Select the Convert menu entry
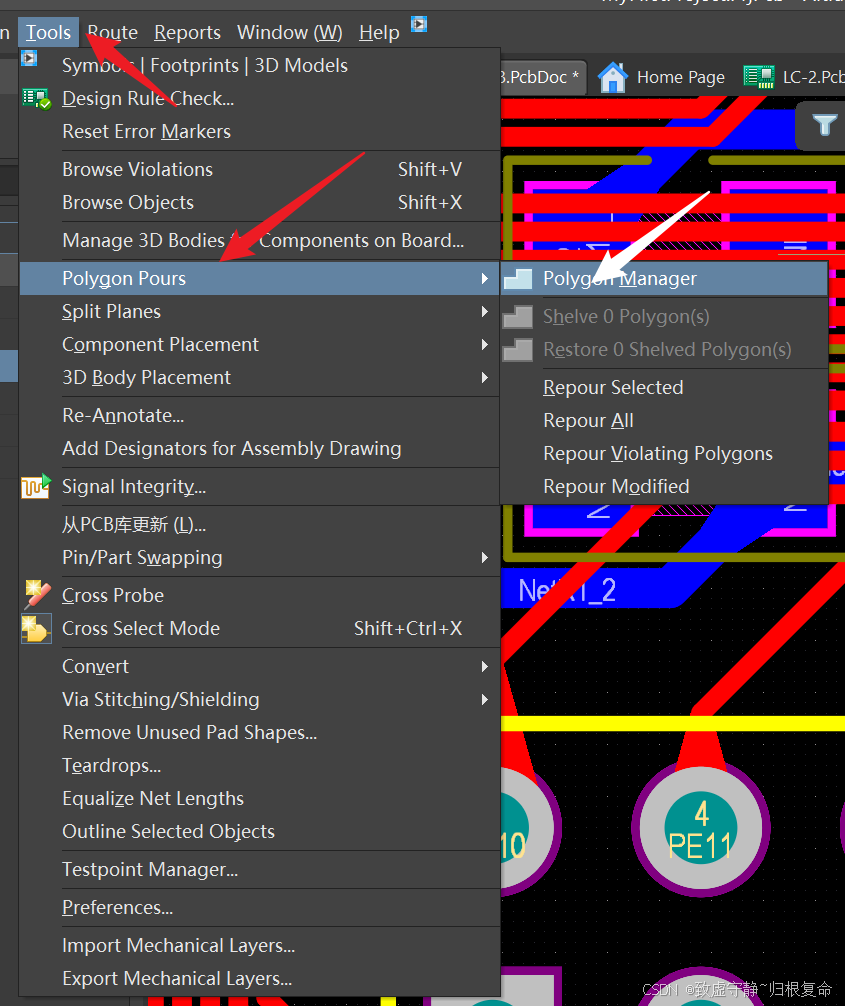The height and width of the screenshot is (1006, 845). [260, 667]
